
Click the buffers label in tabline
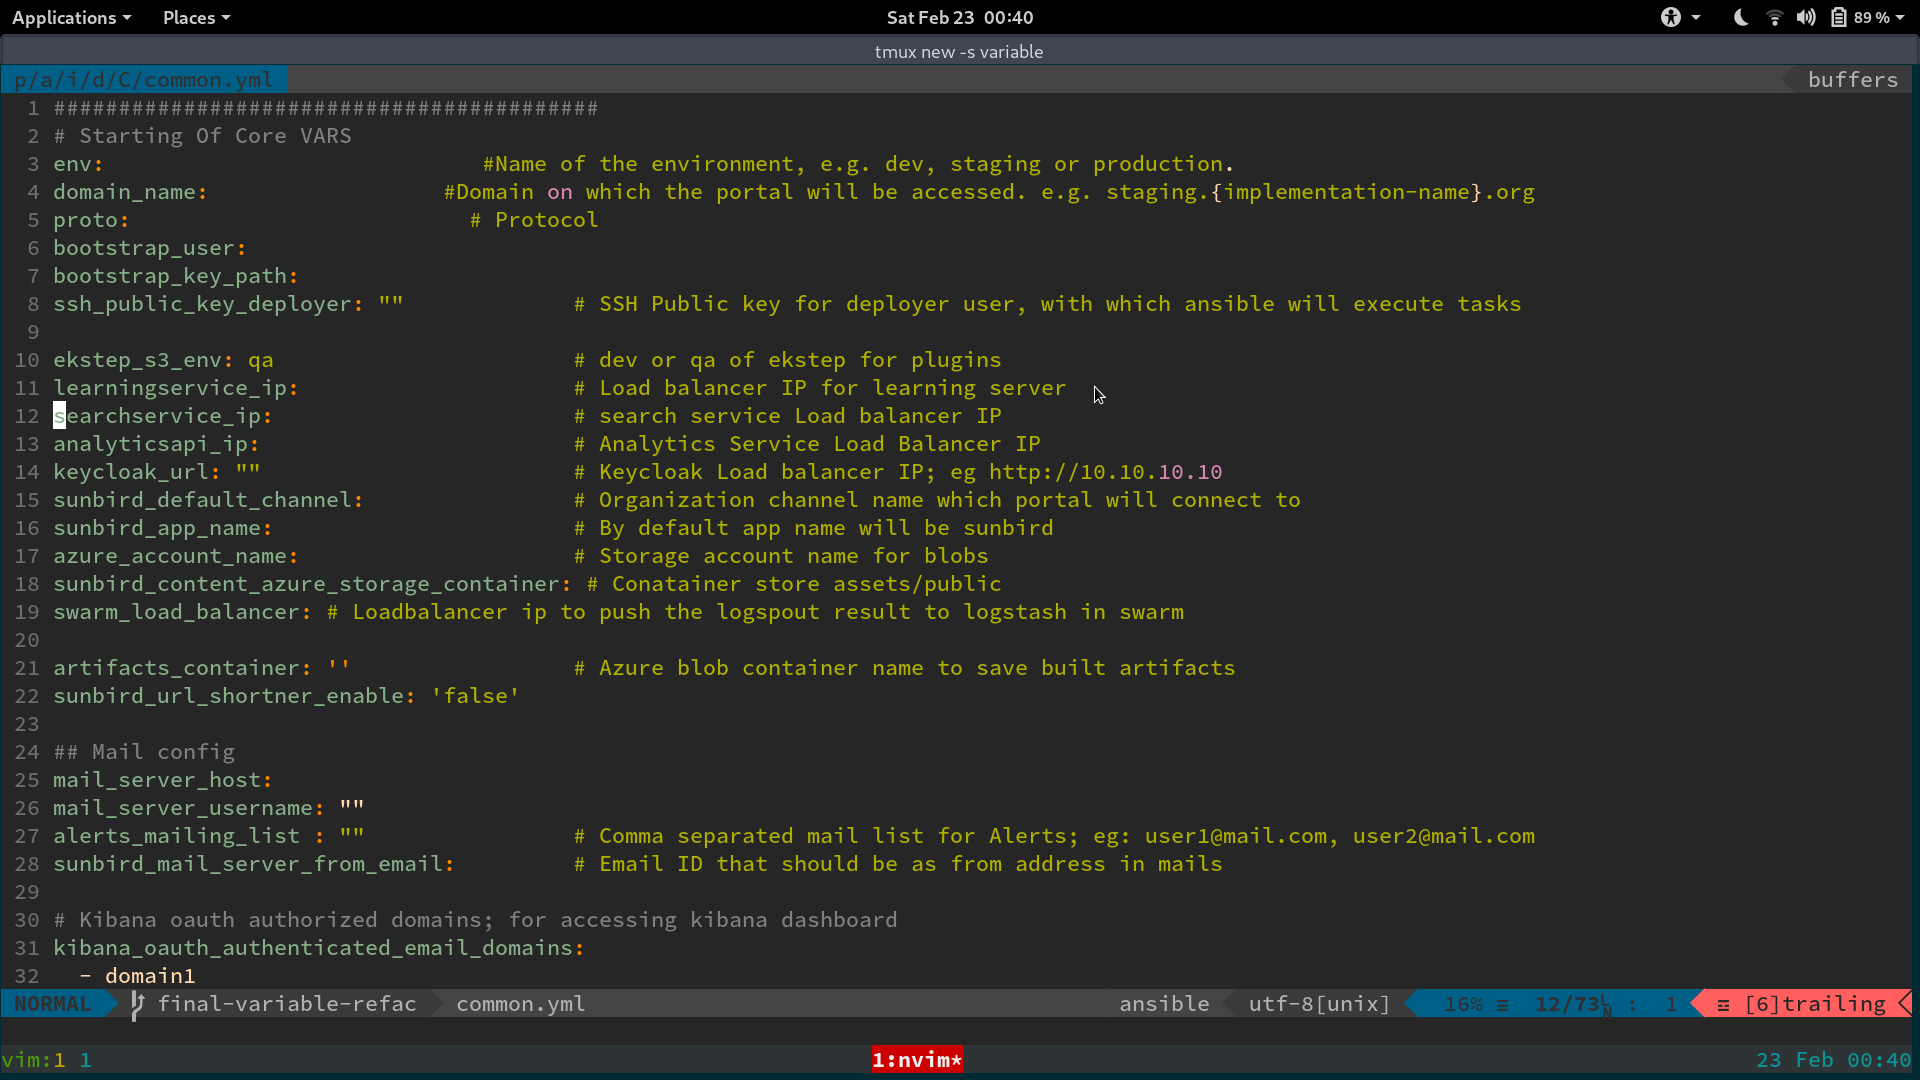[1852, 79]
